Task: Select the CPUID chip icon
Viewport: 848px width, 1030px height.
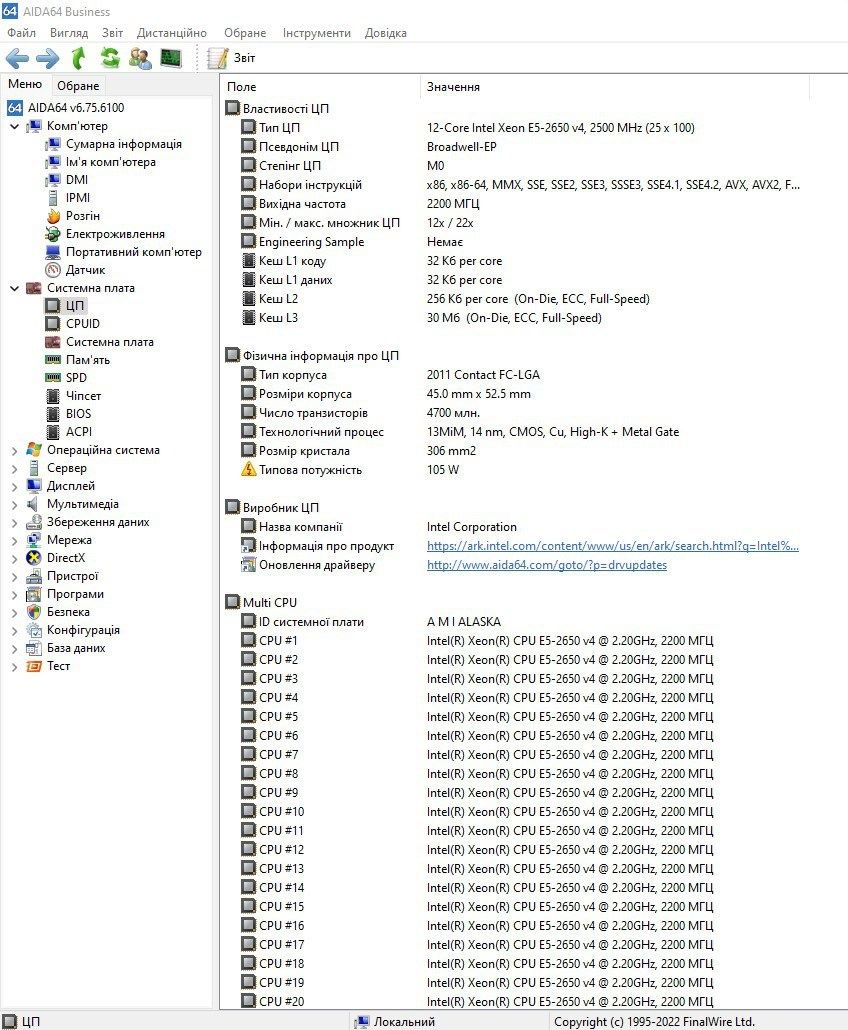Action: pyautogui.click(x=53, y=324)
